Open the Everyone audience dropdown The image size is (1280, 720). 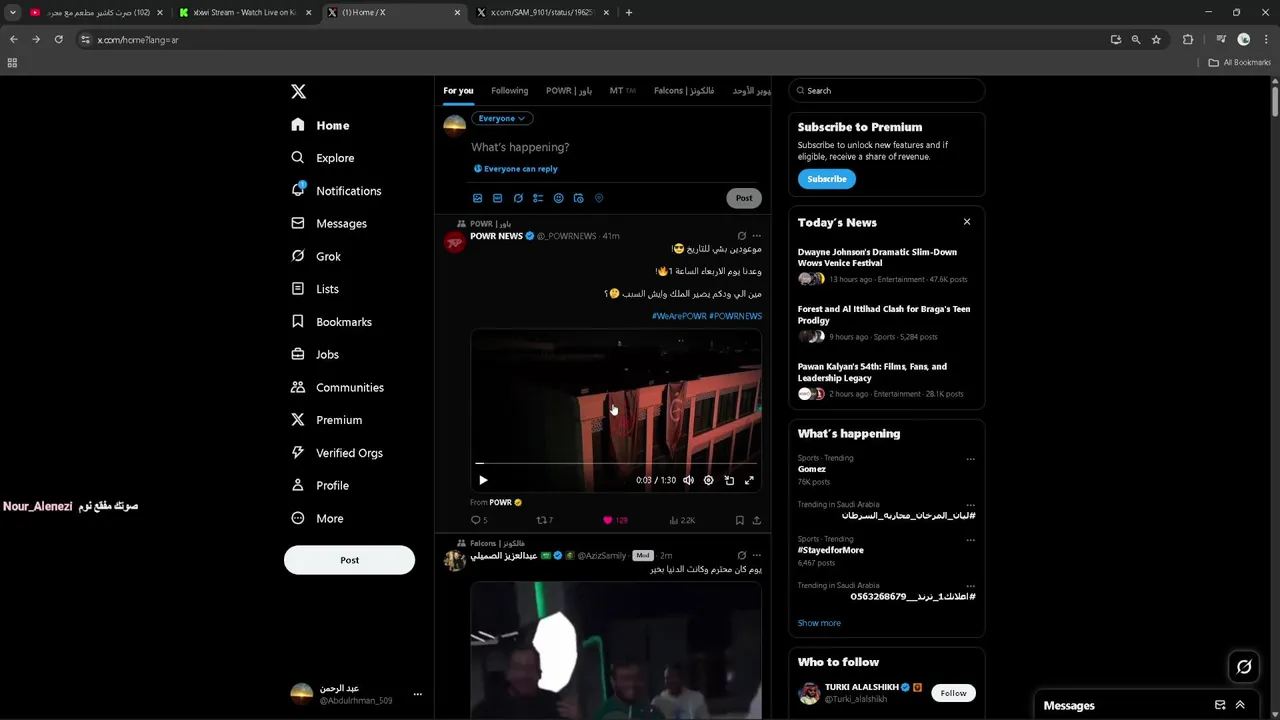click(x=501, y=118)
